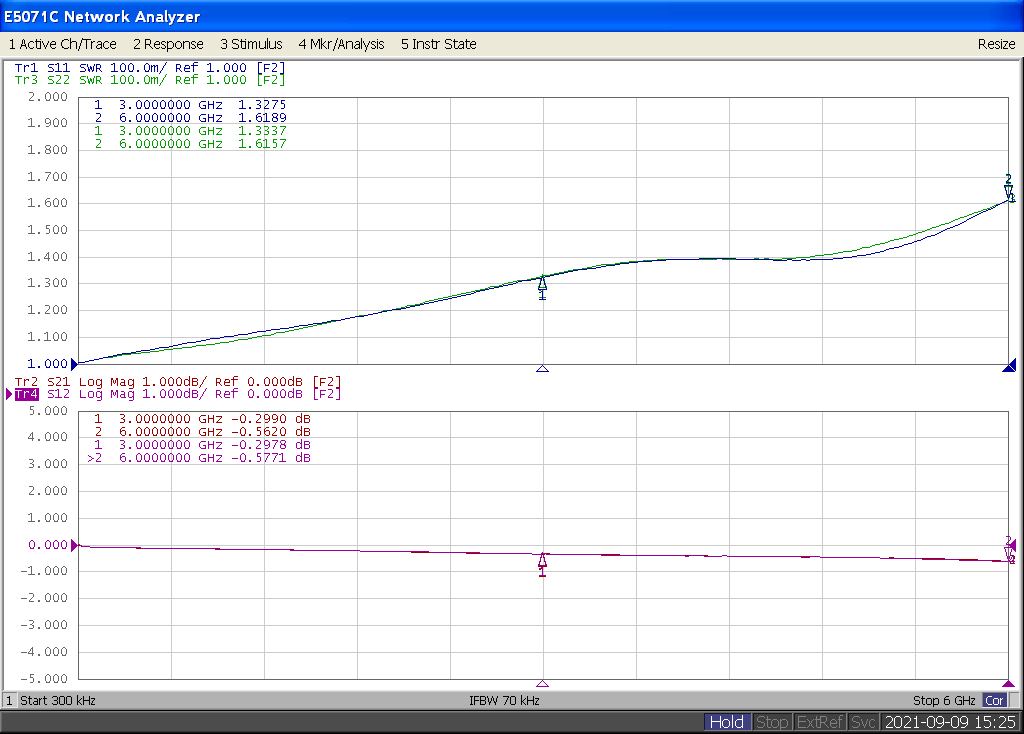Open the Response menu
This screenshot has height=734, width=1024.
[x=168, y=44]
